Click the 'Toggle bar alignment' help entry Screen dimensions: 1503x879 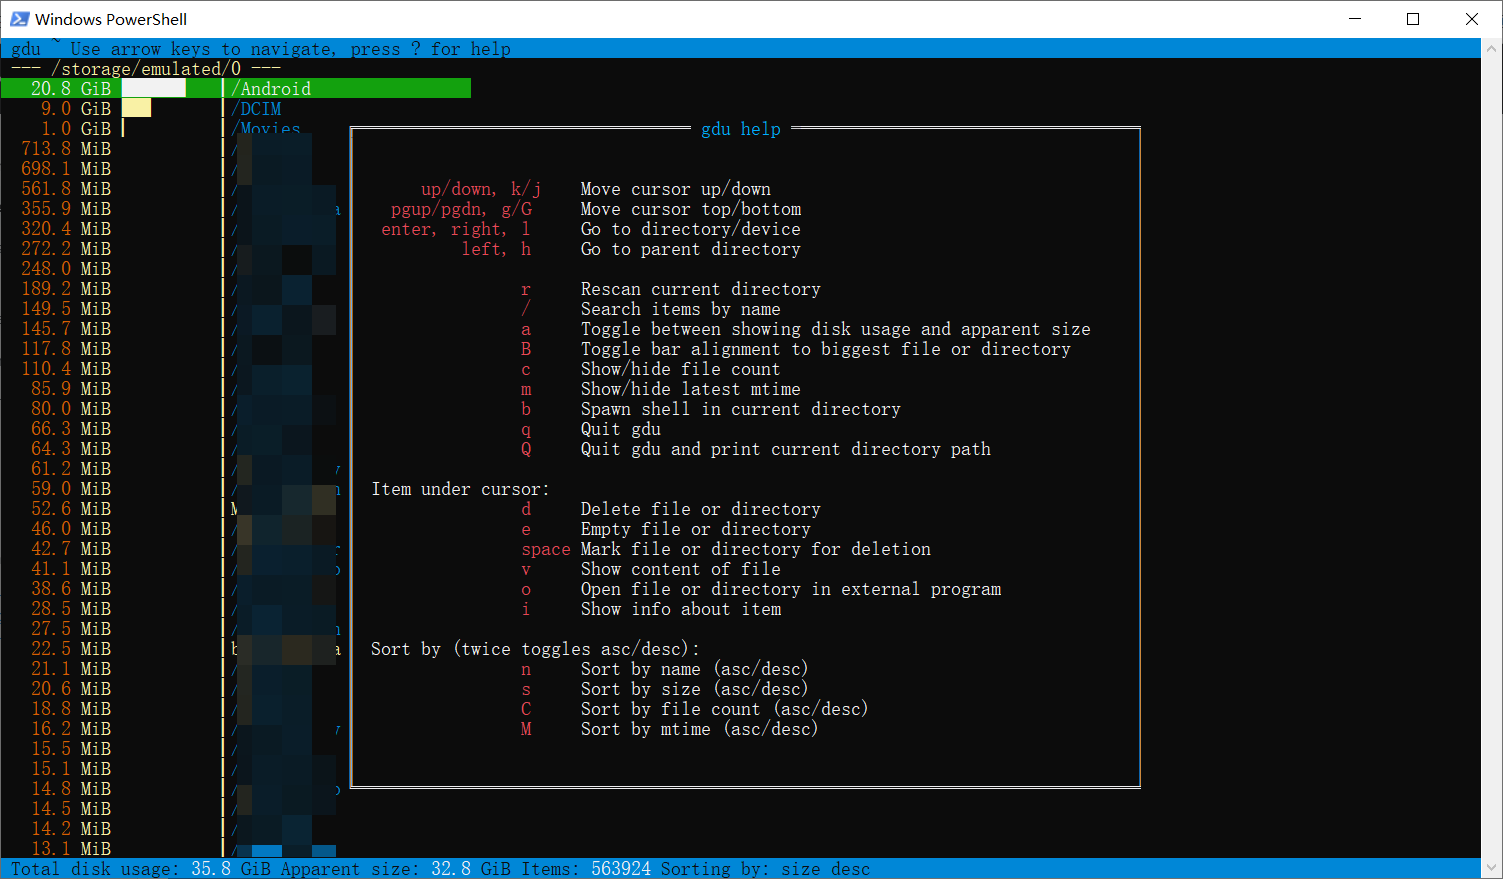click(x=826, y=349)
